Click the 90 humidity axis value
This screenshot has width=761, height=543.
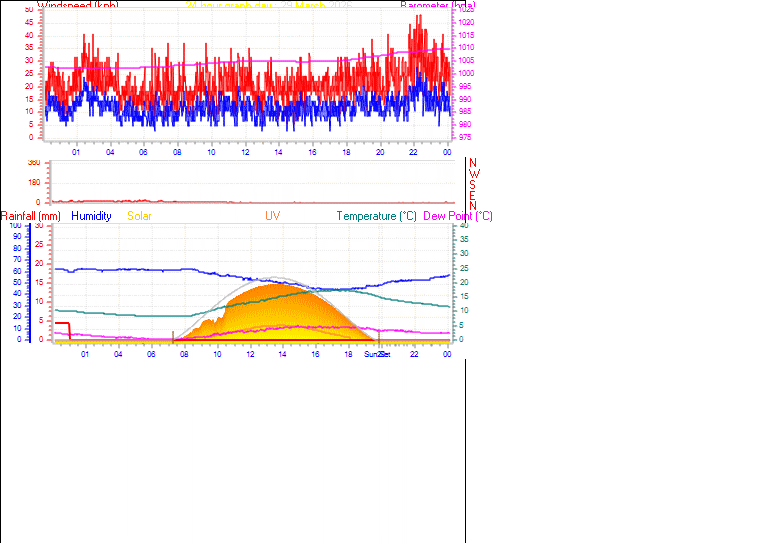click(17, 236)
